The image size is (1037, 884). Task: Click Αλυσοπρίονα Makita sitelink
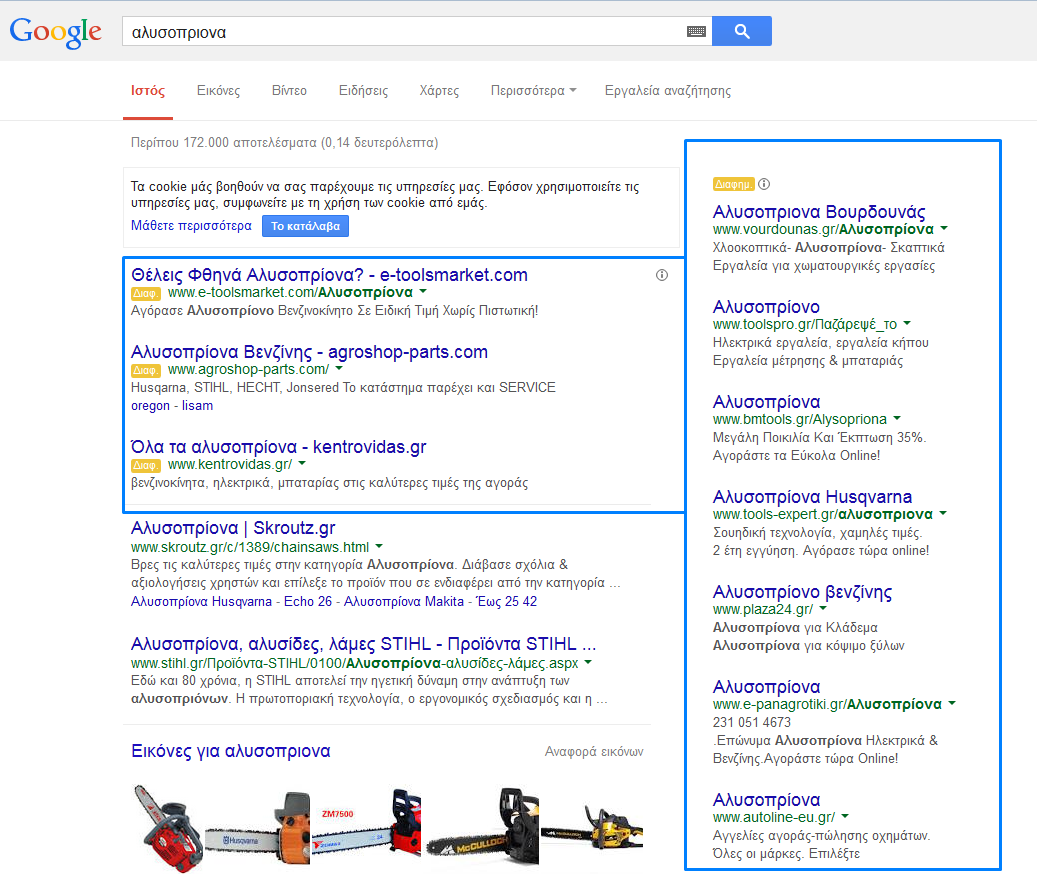click(x=404, y=602)
